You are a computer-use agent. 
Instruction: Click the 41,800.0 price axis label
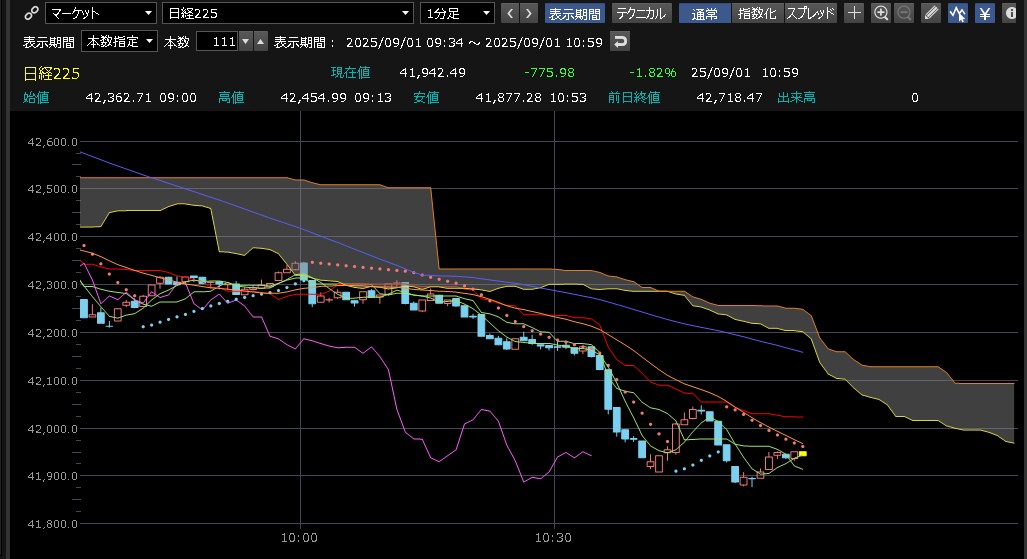(52, 524)
